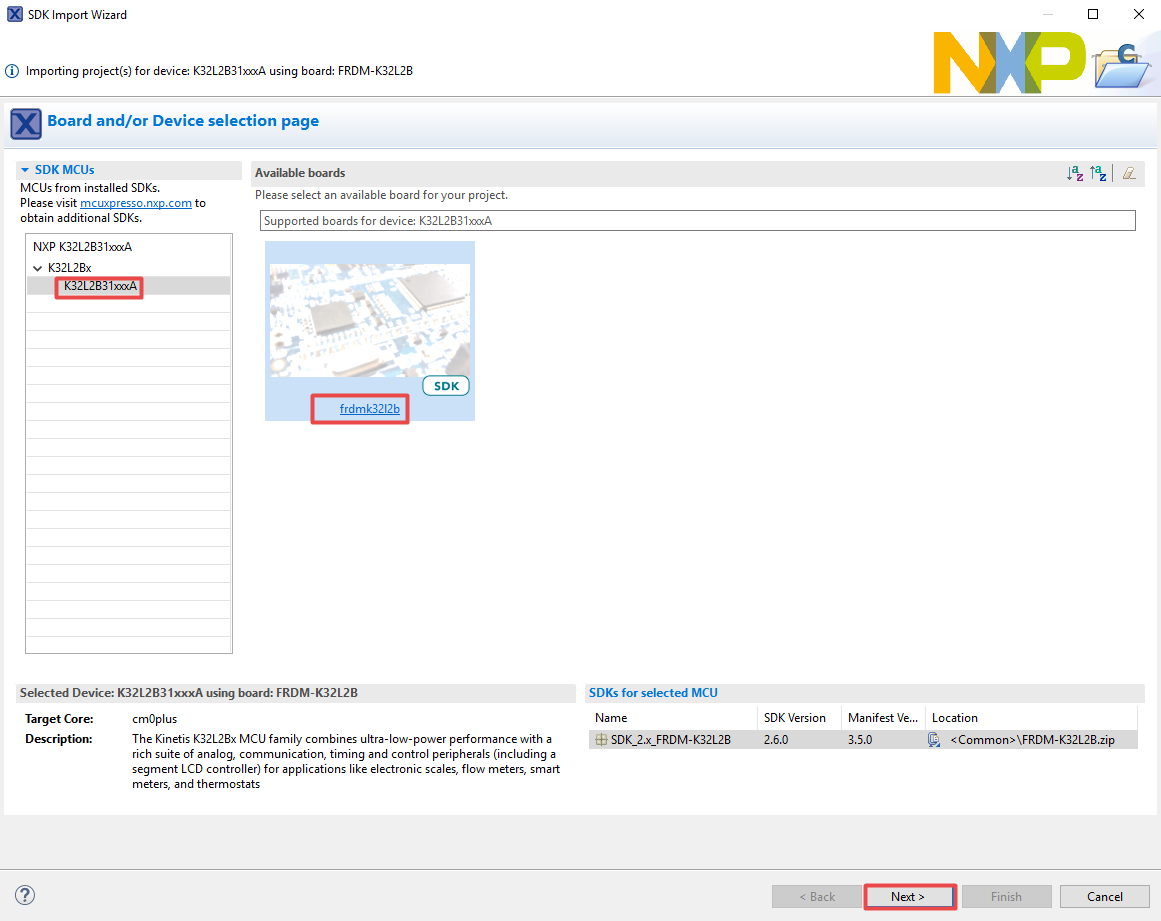Collapse the K32L2Bx tree node
1161x921 pixels.
coord(38,268)
